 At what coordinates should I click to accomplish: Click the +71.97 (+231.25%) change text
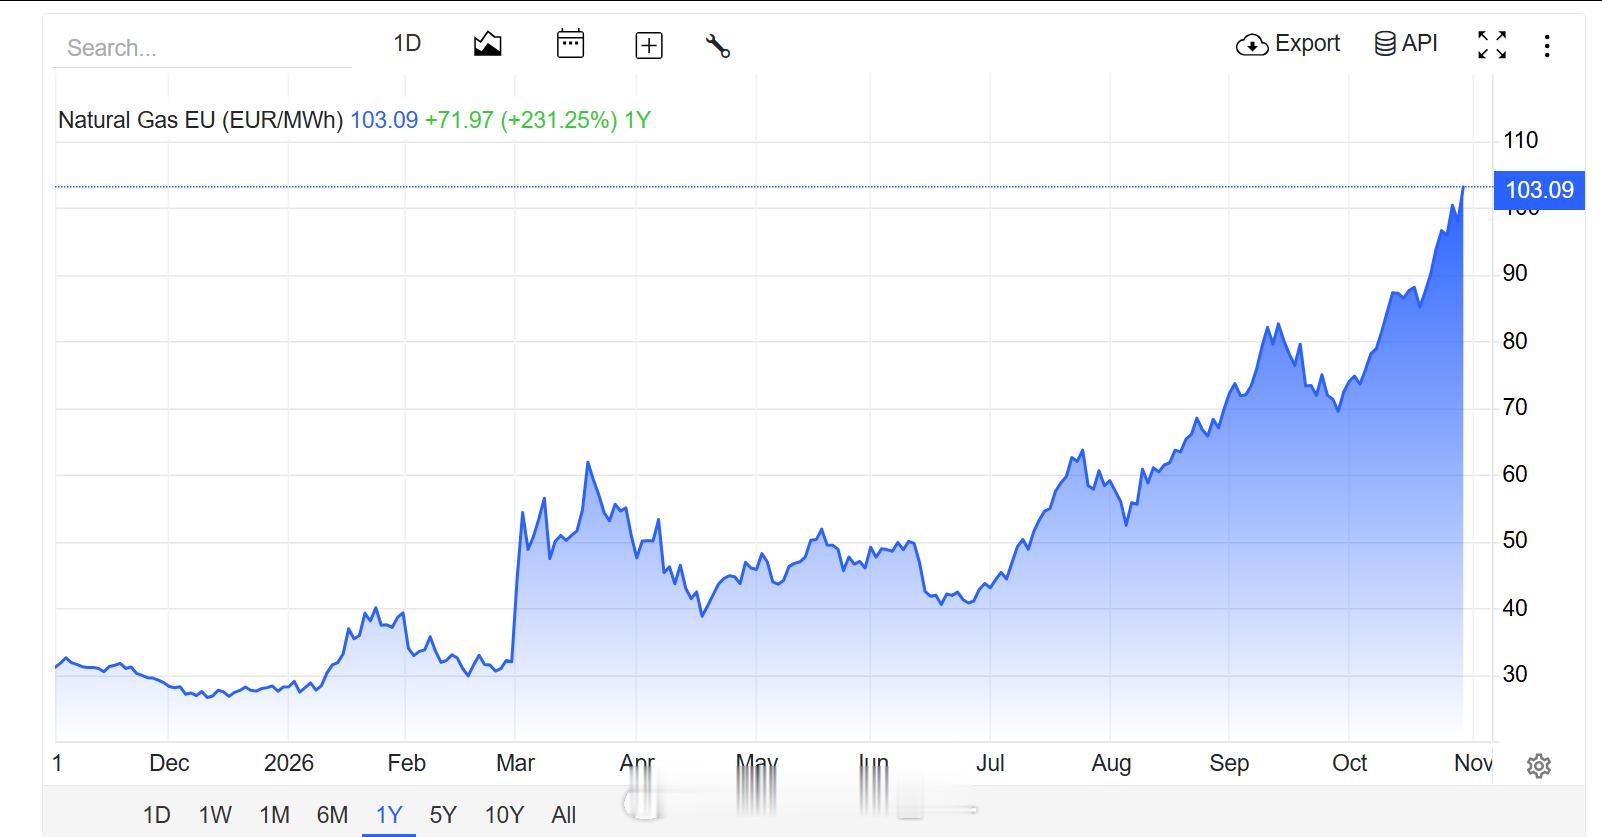[x=521, y=120]
